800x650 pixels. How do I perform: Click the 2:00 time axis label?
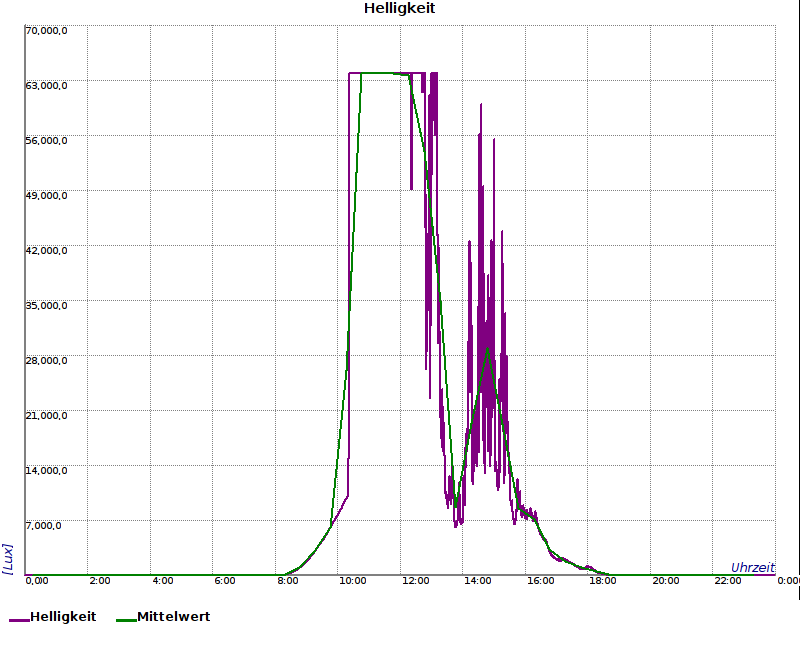pyautogui.click(x=99, y=581)
